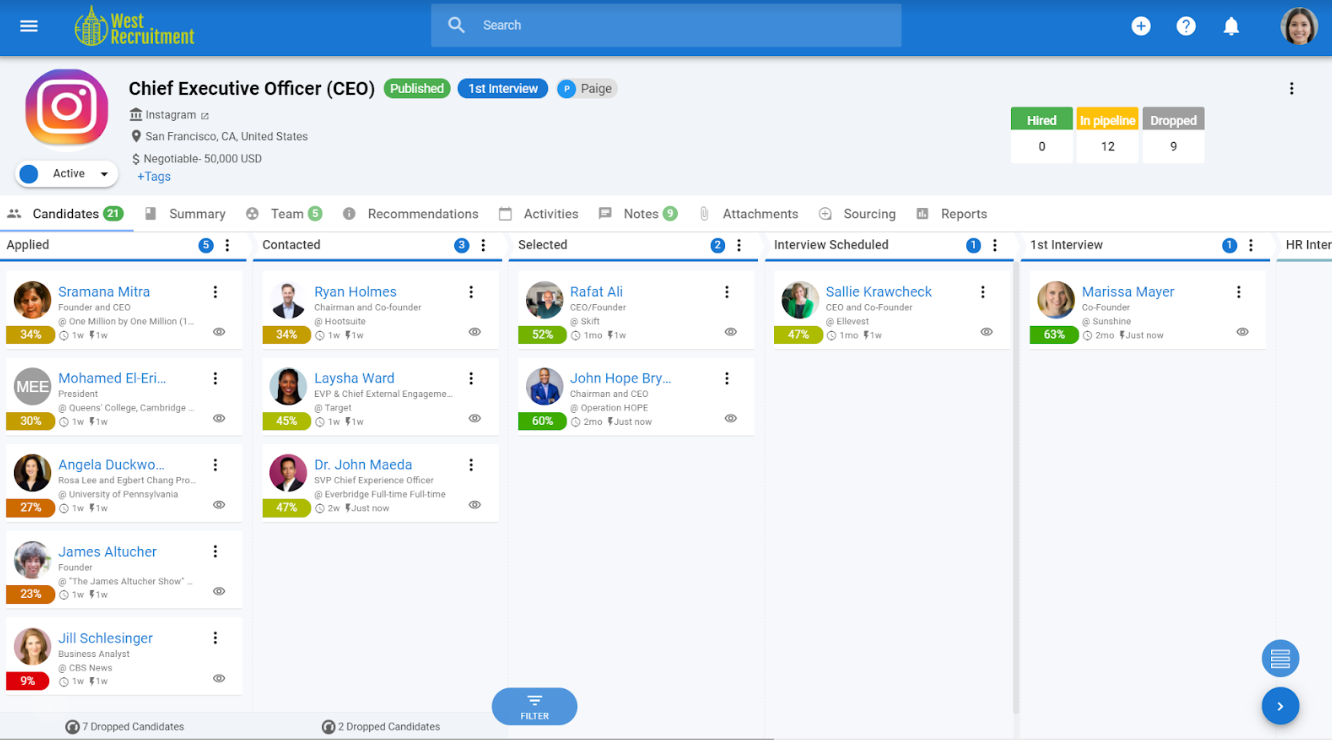Click the blue chevron to expand right panel
The image size is (1332, 740).
click(1280, 706)
